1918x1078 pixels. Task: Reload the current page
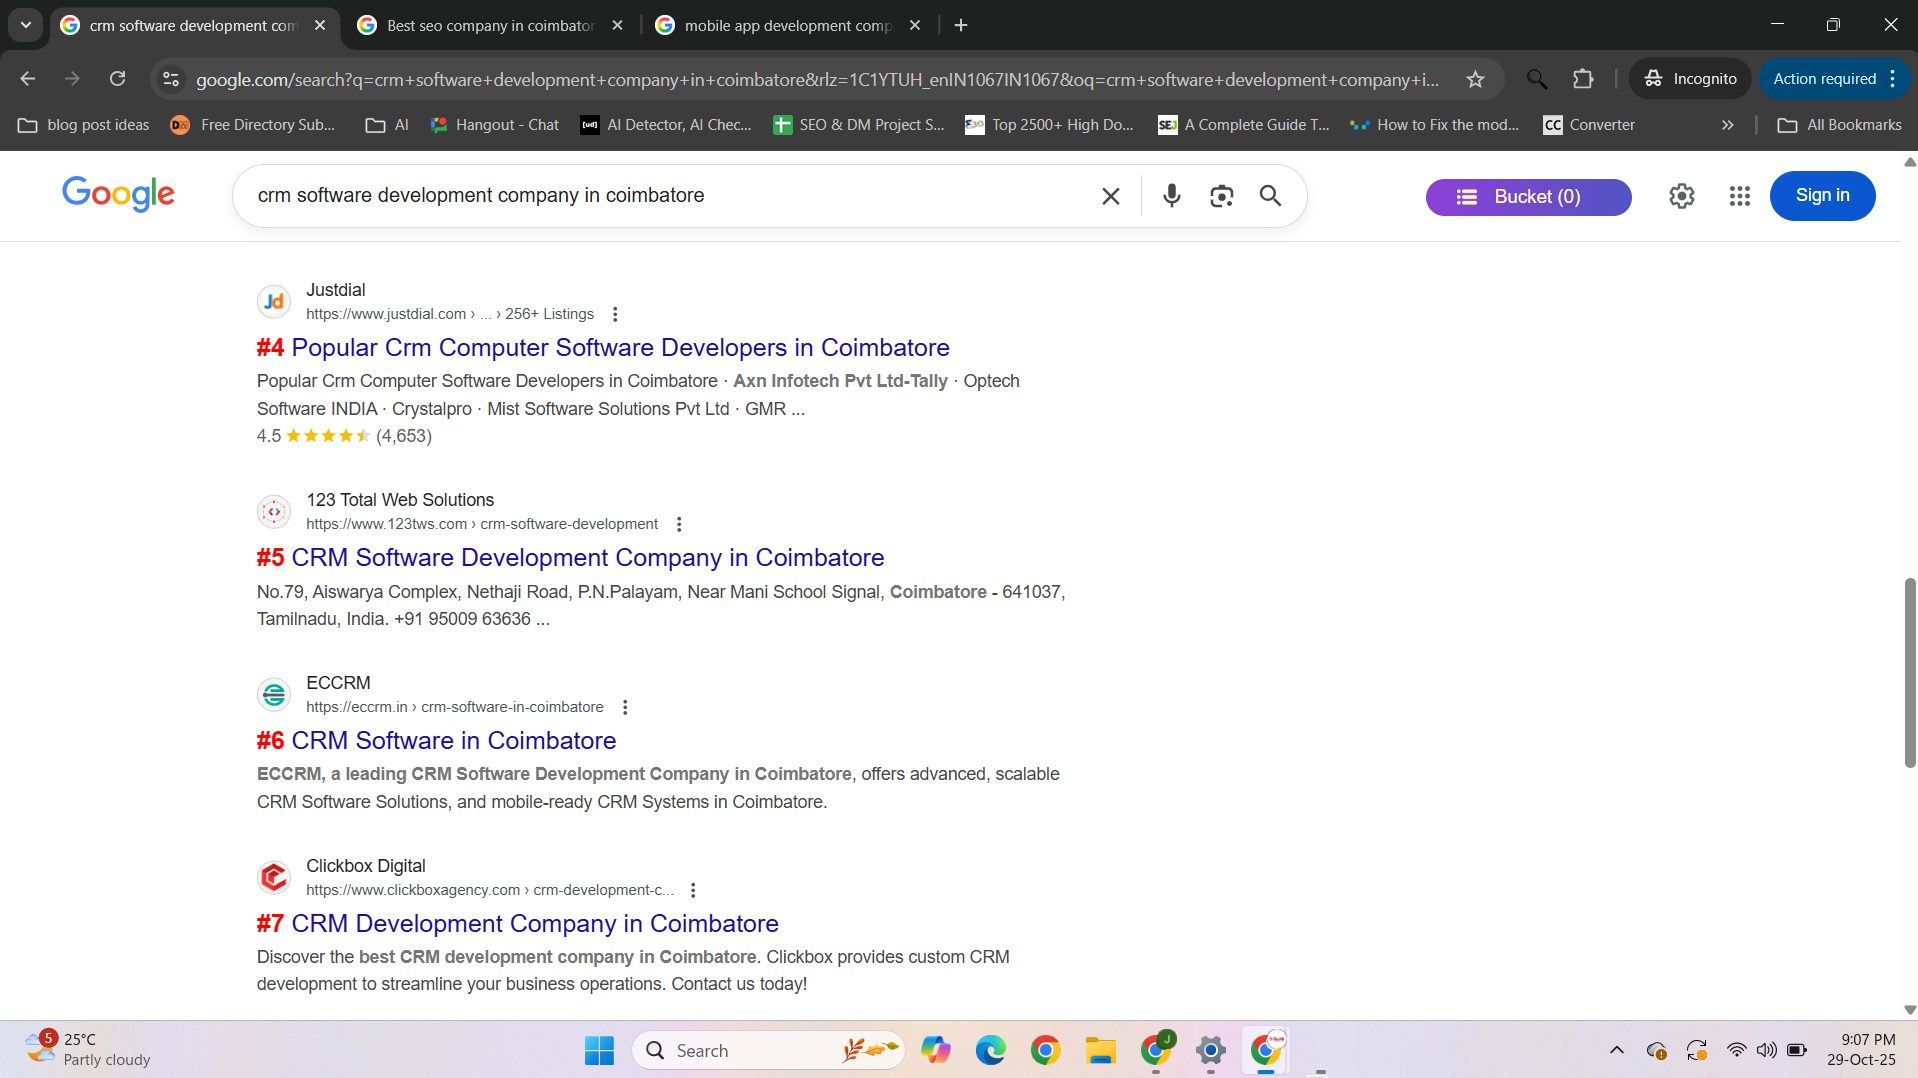coord(117,79)
